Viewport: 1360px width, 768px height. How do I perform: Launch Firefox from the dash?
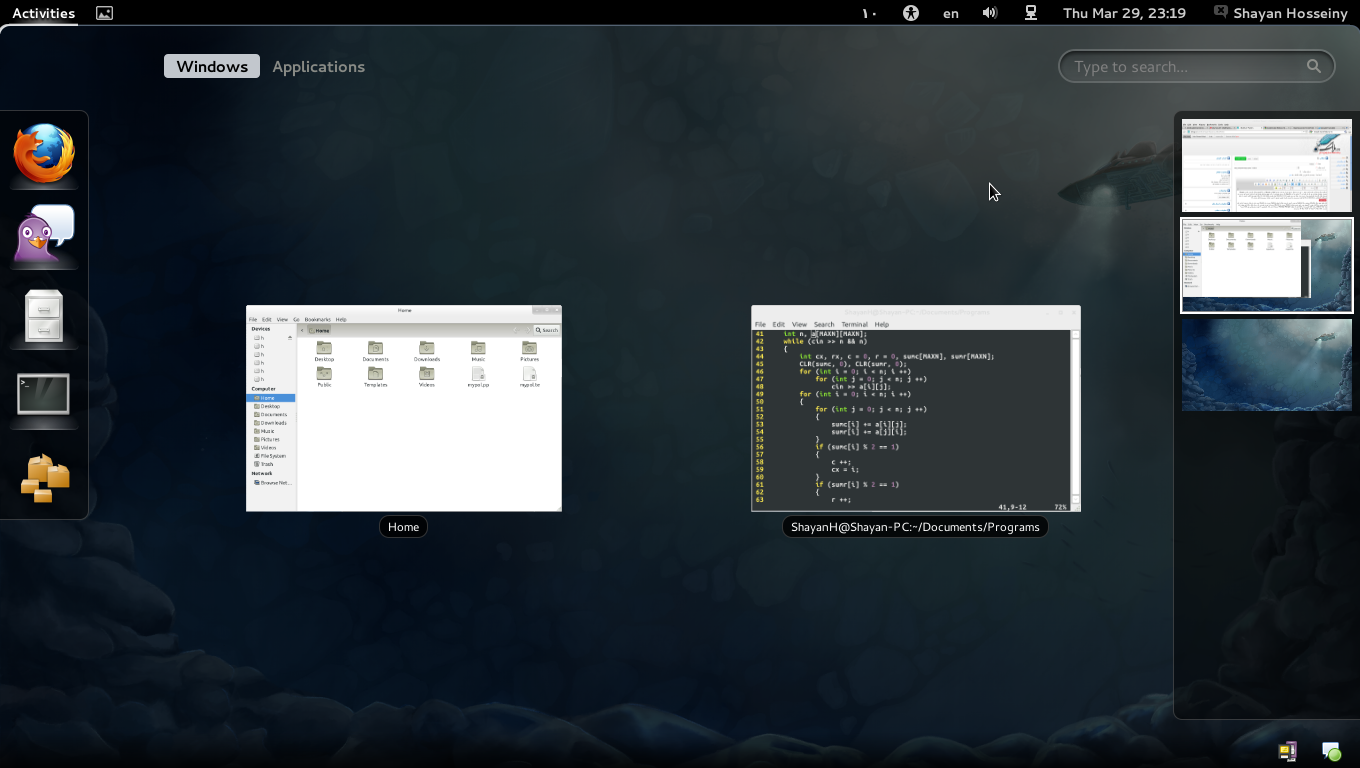click(44, 154)
